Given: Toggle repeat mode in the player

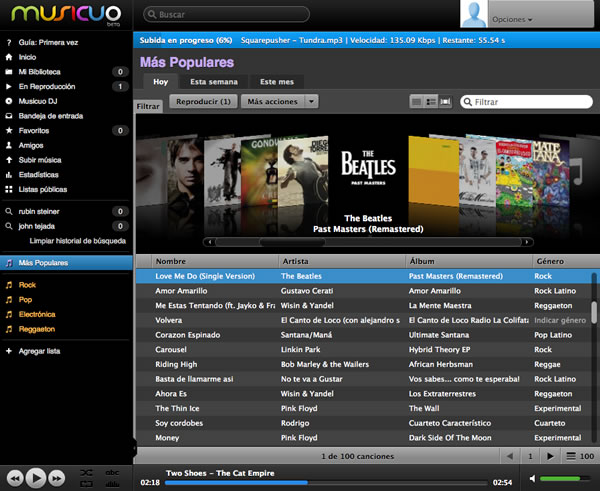Looking at the screenshot, I should pyautogui.click(x=86, y=484).
